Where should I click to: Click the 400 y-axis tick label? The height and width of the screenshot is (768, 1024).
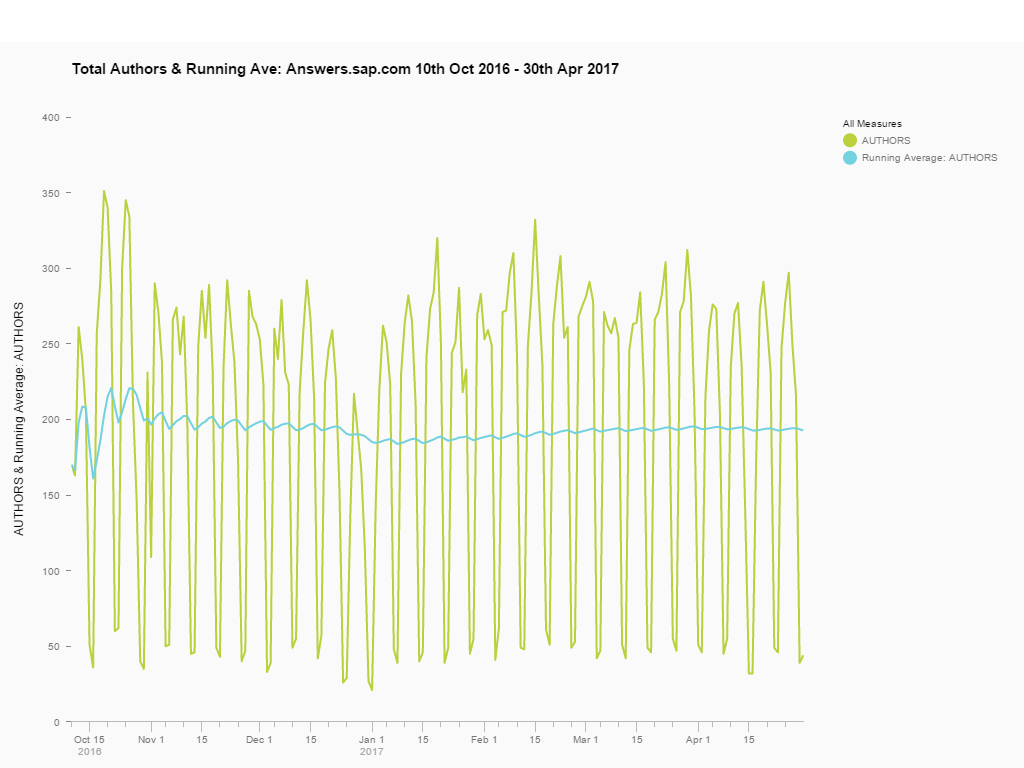tap(50, 118)
